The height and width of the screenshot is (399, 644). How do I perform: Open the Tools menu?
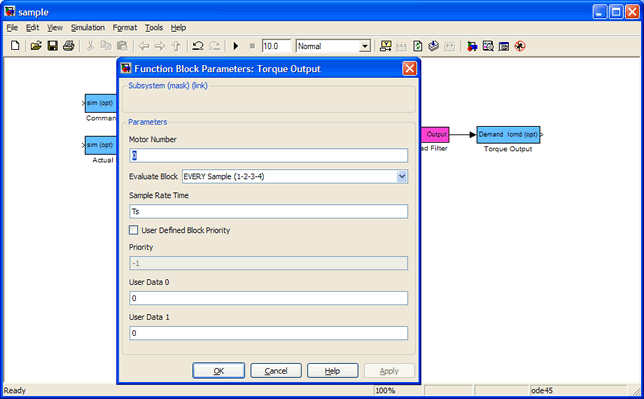coord(154,28)
